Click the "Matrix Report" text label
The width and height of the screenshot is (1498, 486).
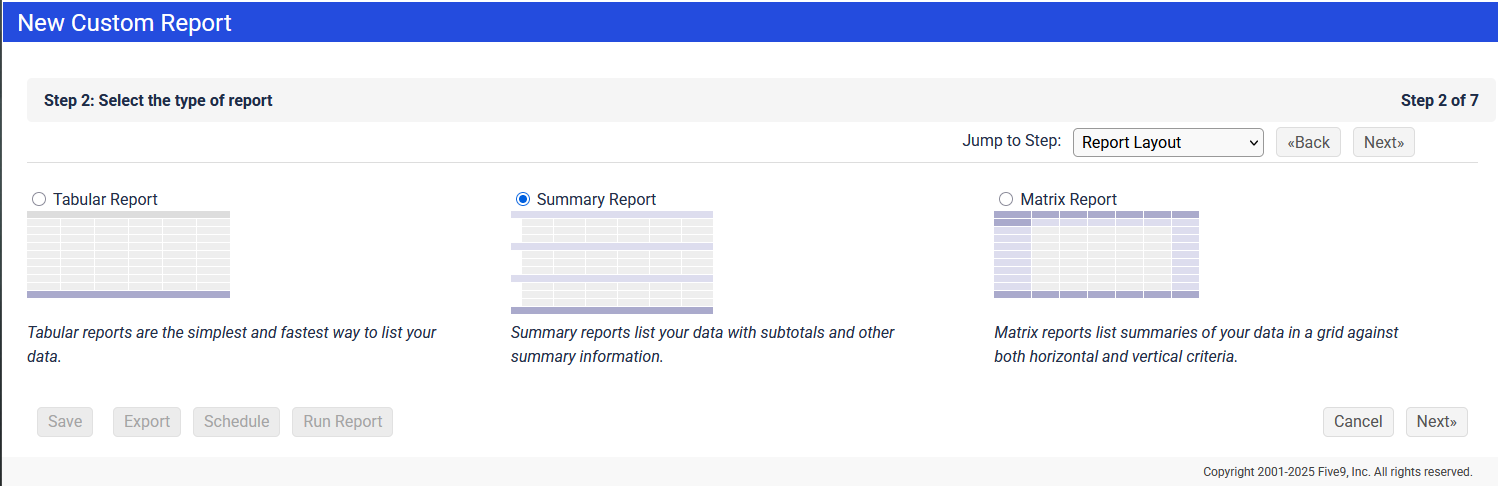pos(1068,199)
